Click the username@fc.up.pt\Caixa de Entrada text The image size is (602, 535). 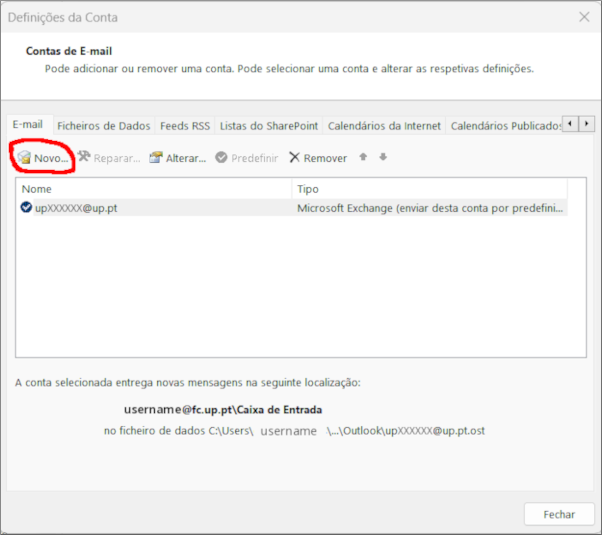point(223,410)
